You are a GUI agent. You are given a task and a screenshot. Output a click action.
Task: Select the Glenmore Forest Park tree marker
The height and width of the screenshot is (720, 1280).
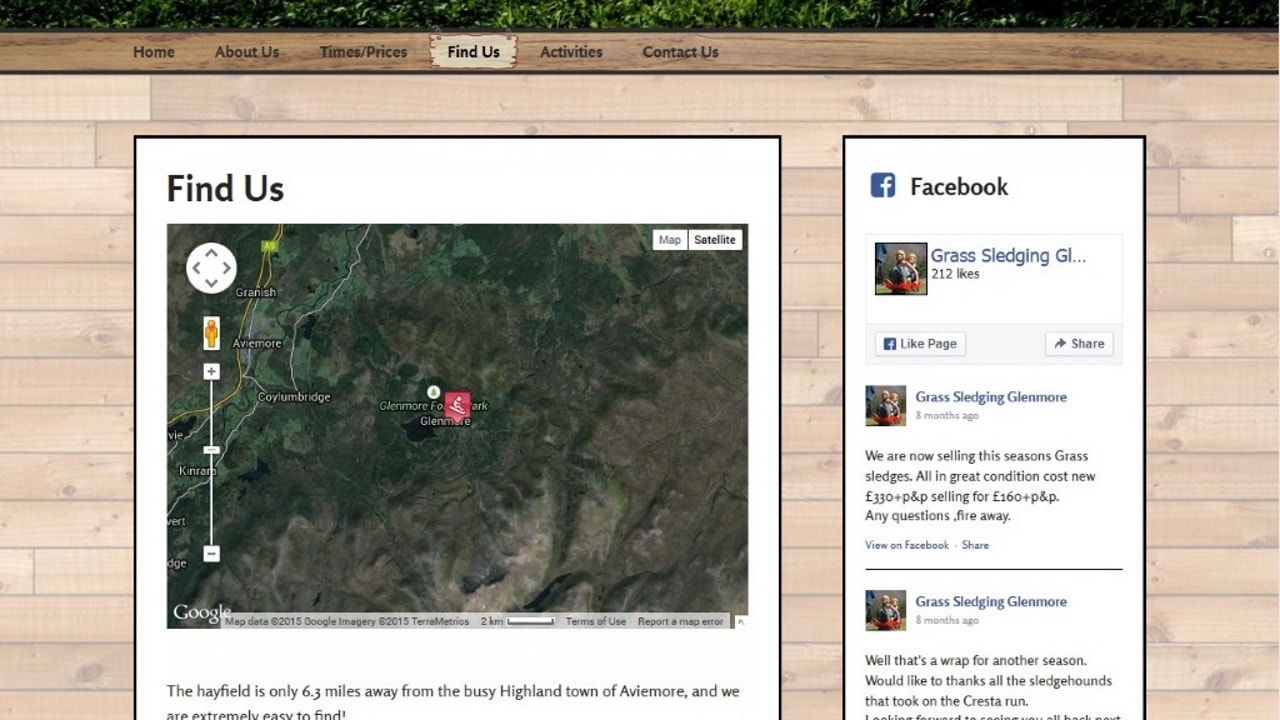(x=432, y=392)
